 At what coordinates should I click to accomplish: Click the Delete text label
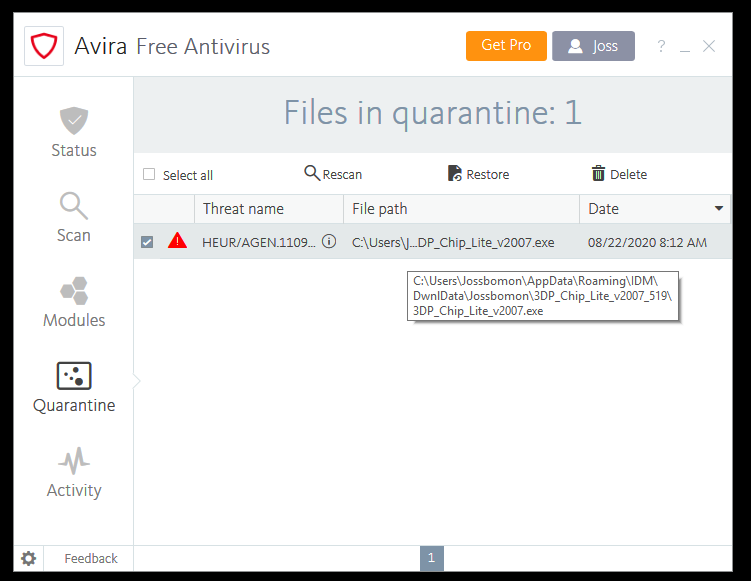click(x=628, y=174)
